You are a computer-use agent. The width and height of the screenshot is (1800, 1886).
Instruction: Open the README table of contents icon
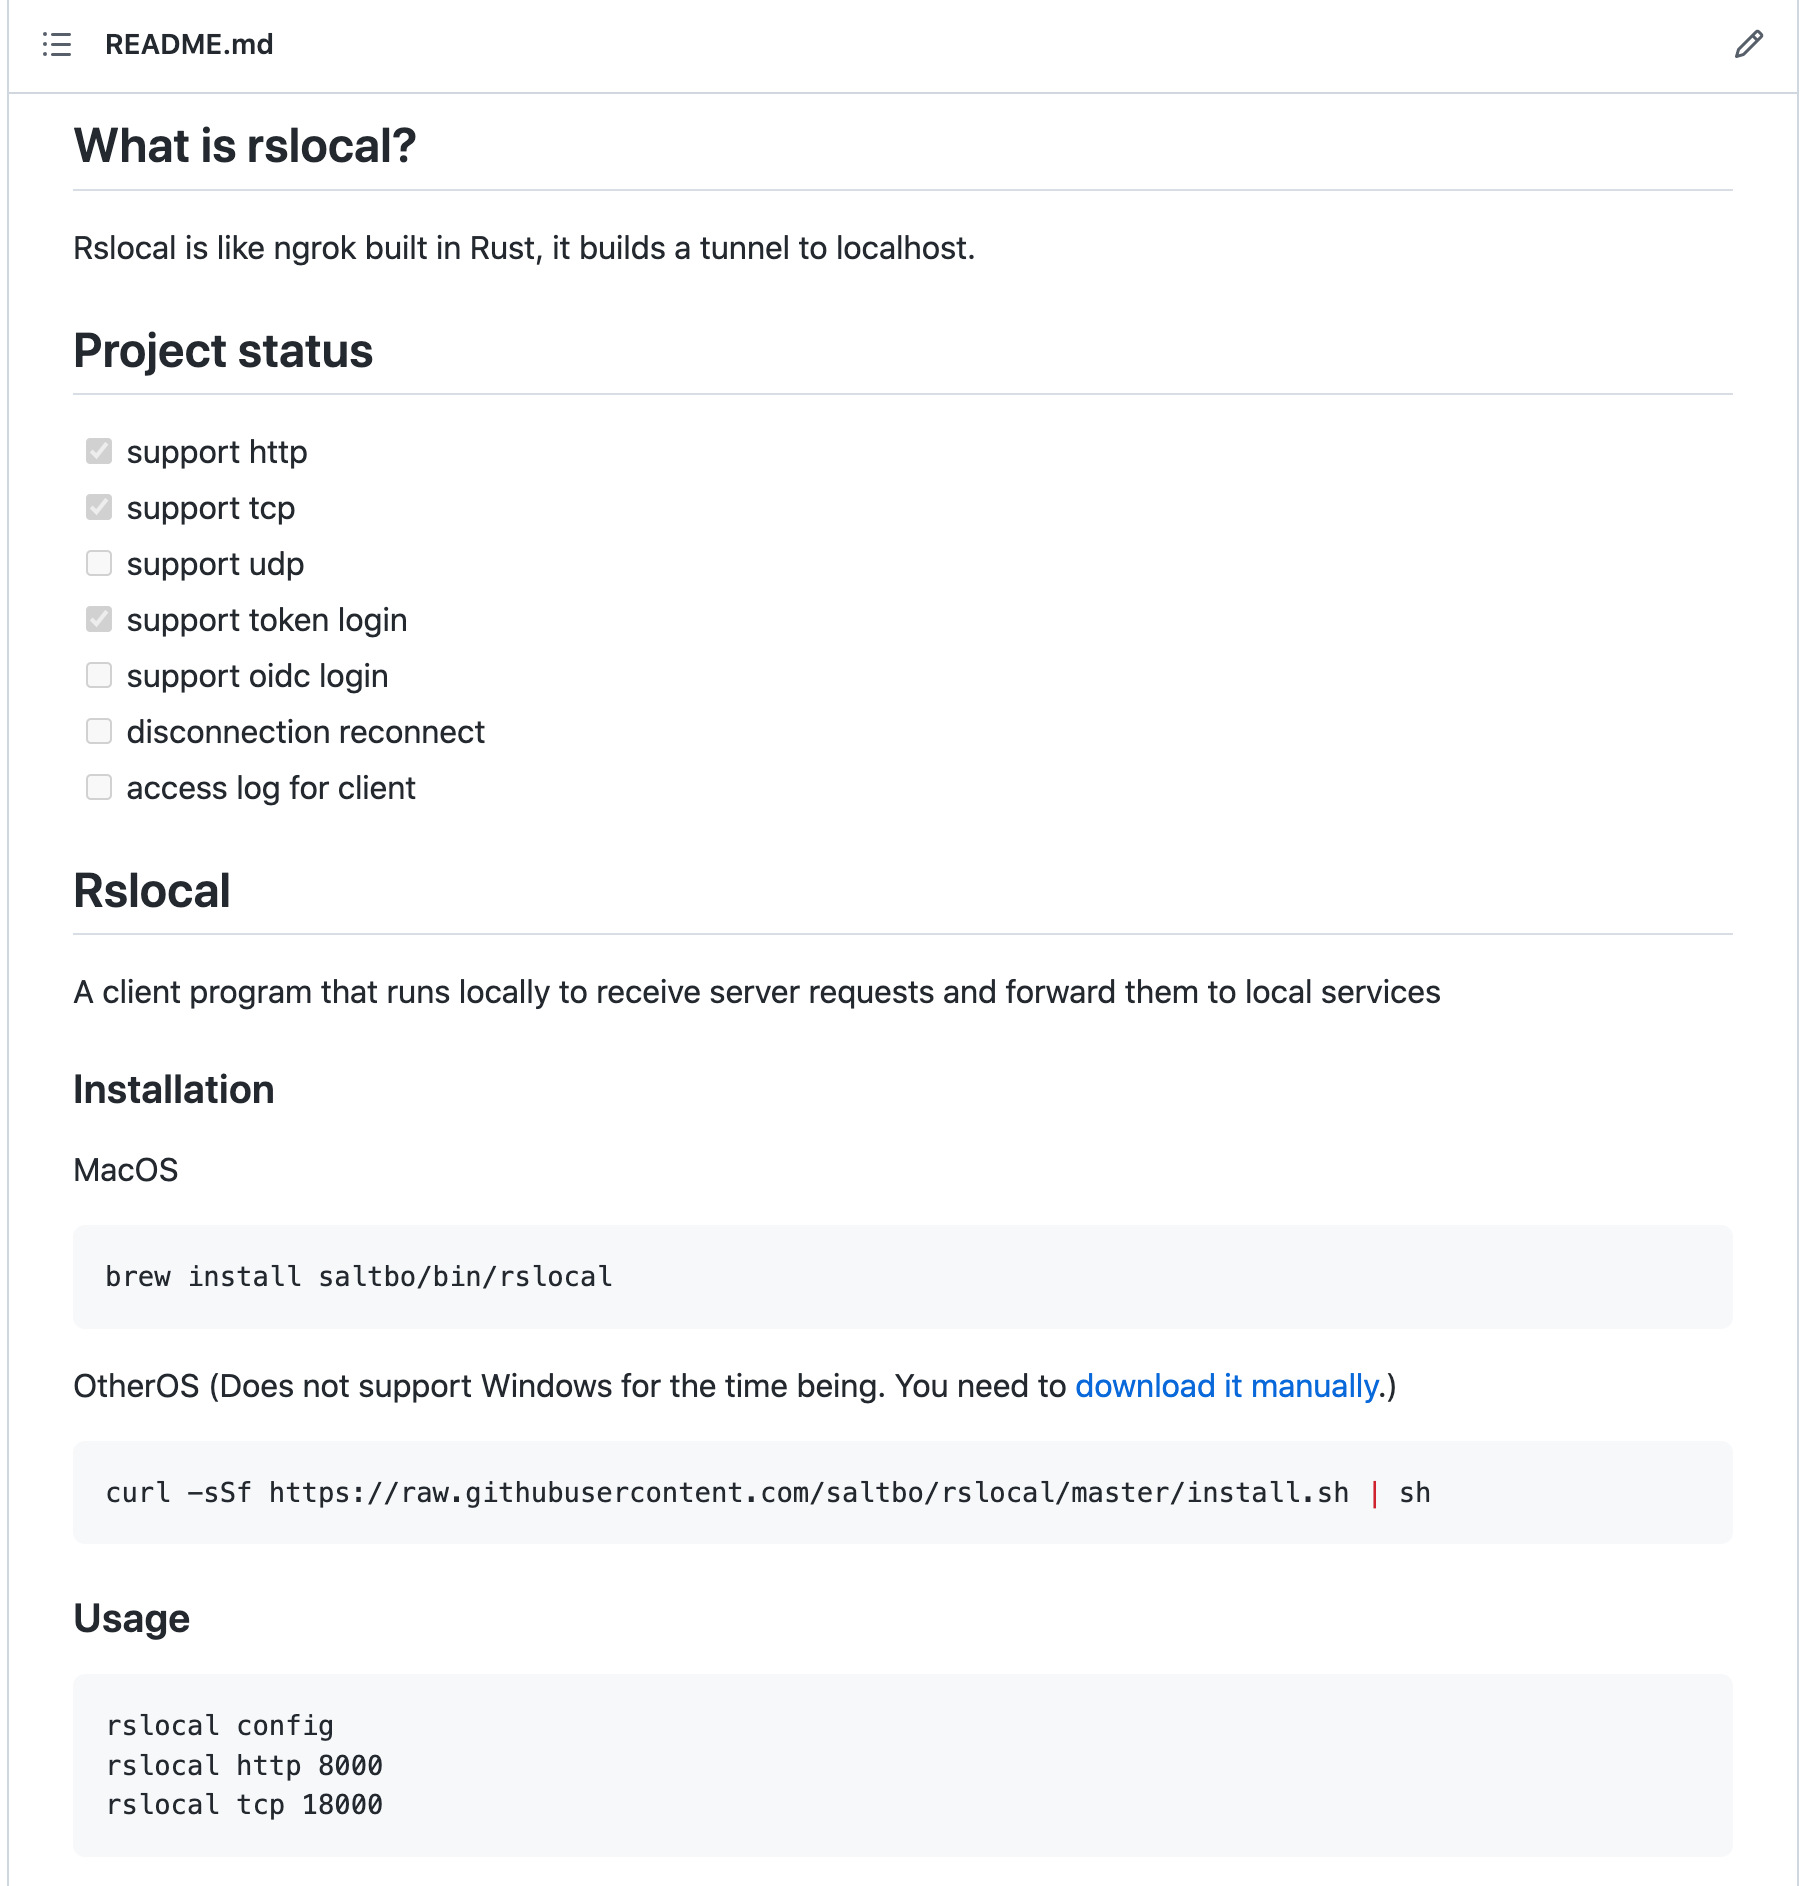point(57,44)
